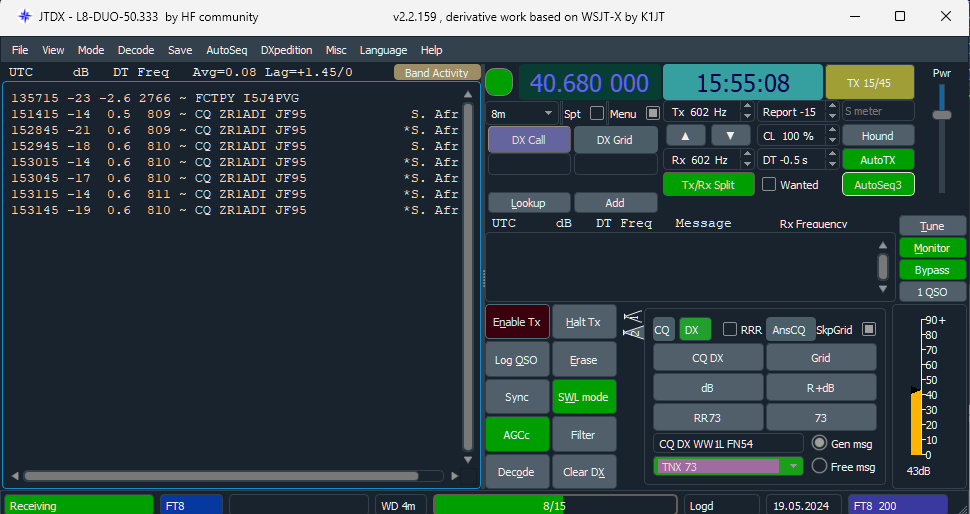This screenshot has width=970, height=514.
Task: Click the Rx Frequency pane scrollbar
Action: pyautogui.click(x=883, y=267)
